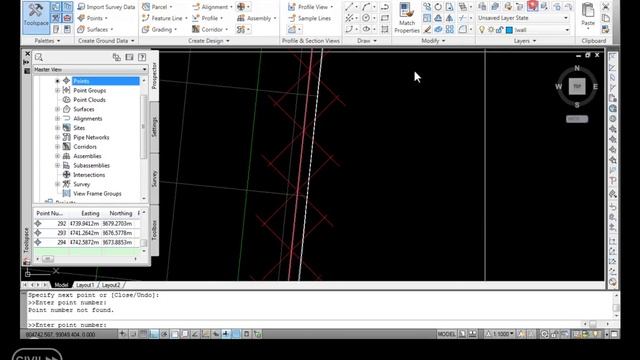Screen dimensions: 640x360
Task: Open the Master View dropdown in Toolspace
Action: [x=90, y=69]
